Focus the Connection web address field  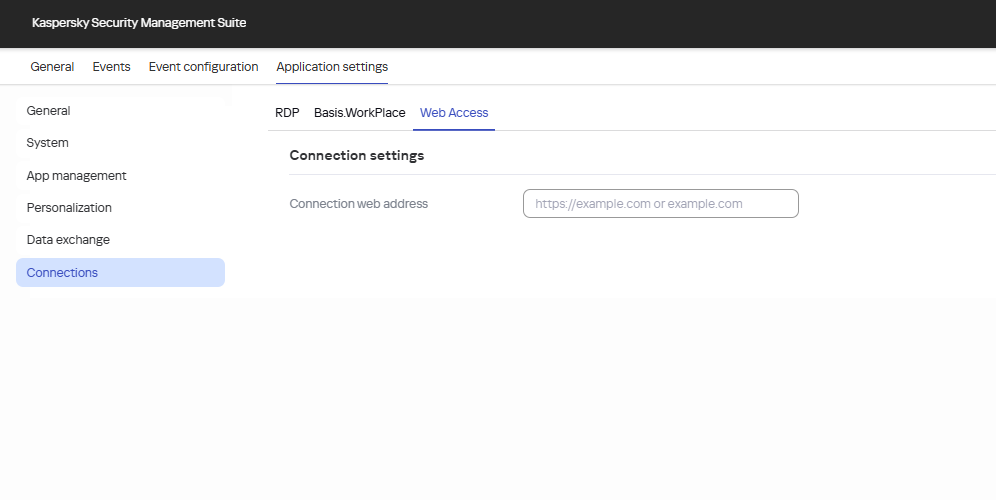click(x=661, y=203)
